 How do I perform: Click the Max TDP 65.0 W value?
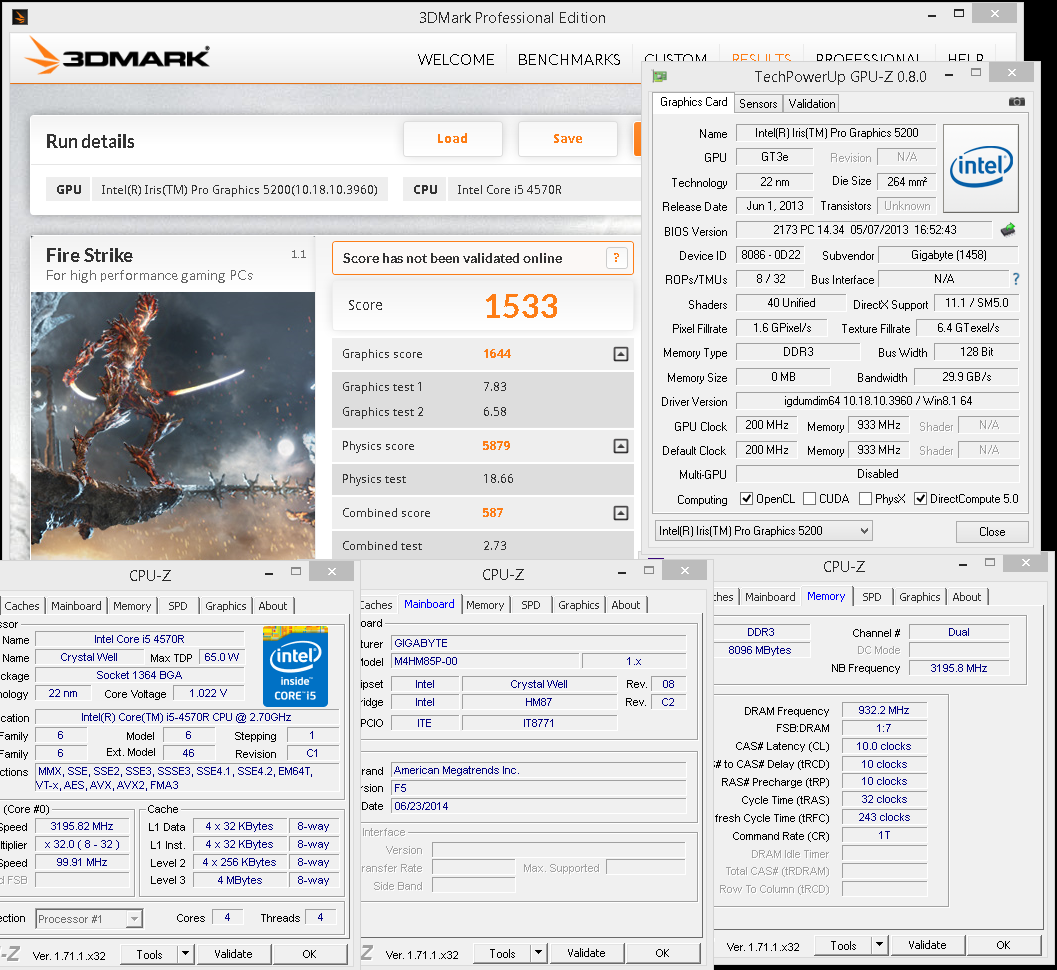[222, 657]
